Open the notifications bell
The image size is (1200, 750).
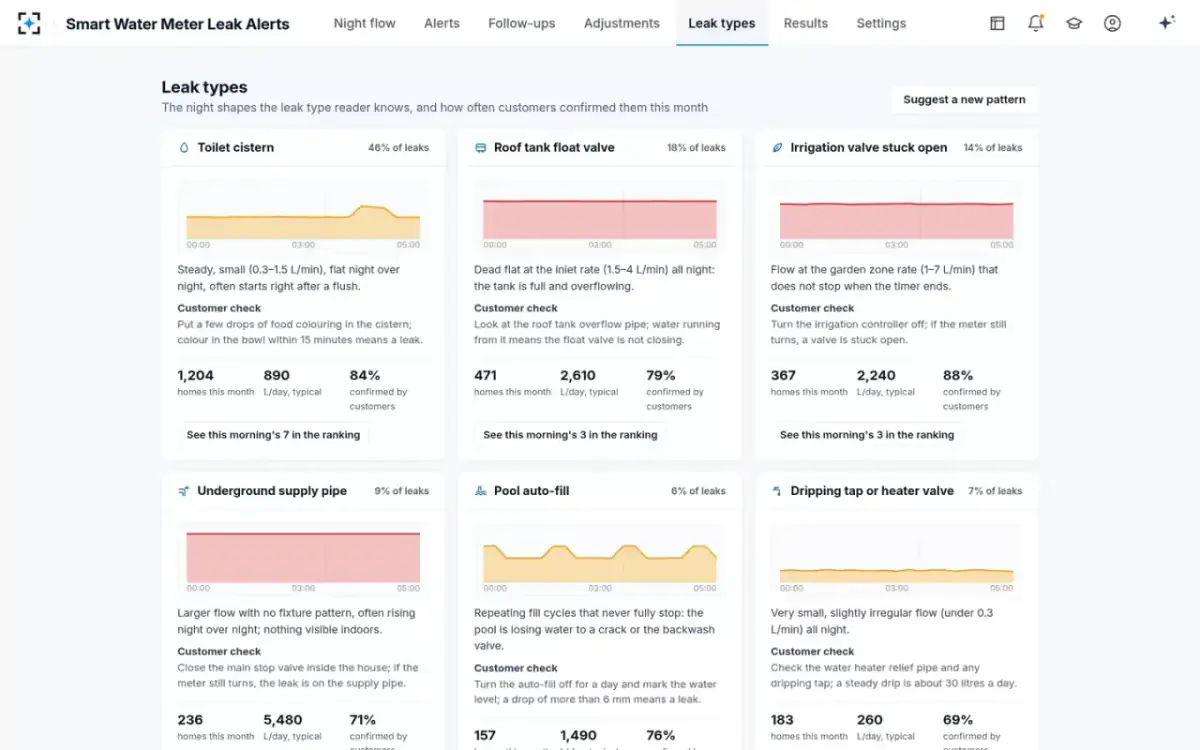1036,23
